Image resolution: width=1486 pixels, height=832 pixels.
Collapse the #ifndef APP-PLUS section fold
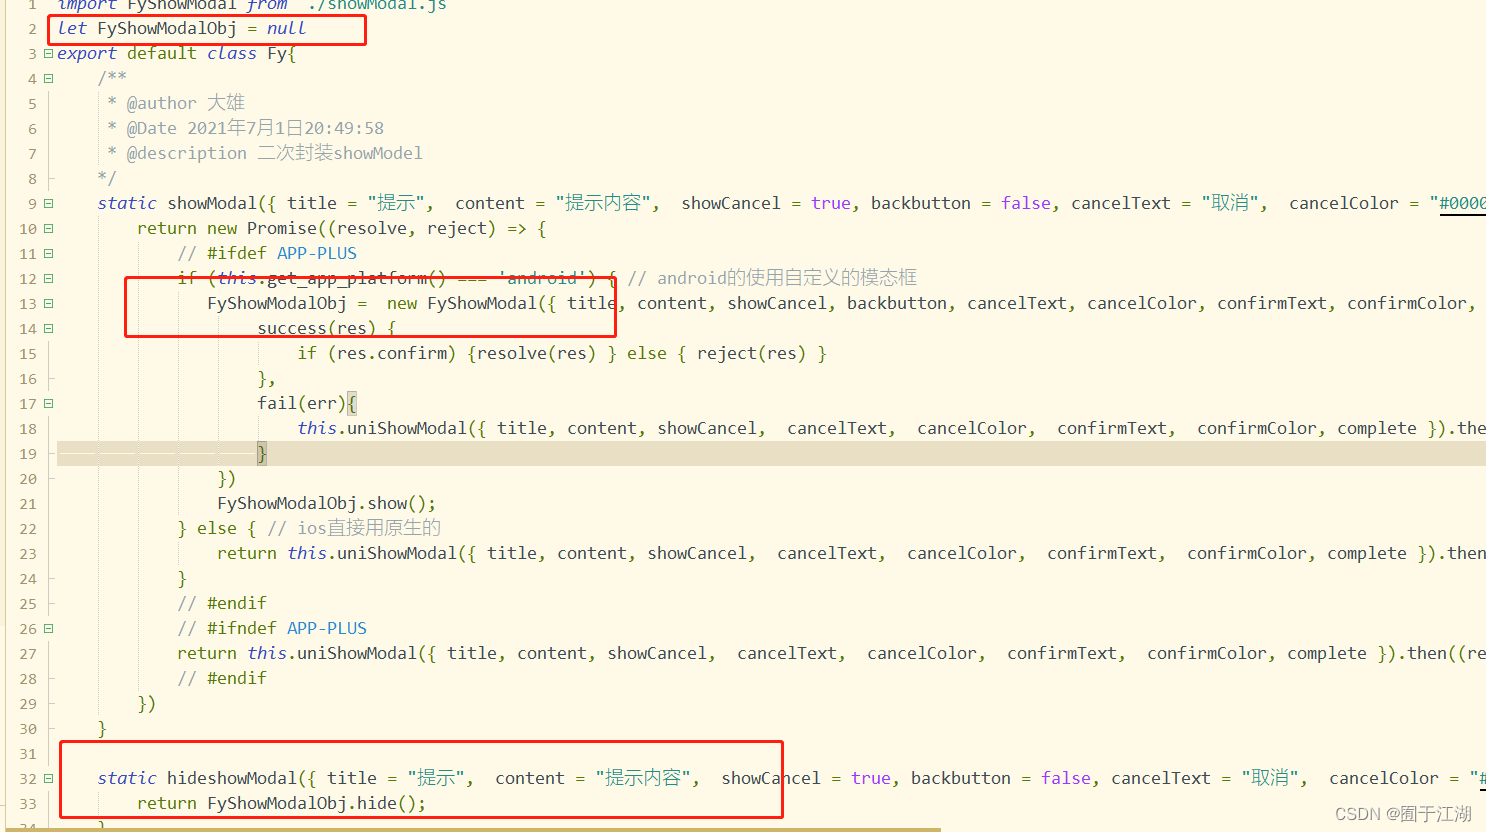click(46, 628)
